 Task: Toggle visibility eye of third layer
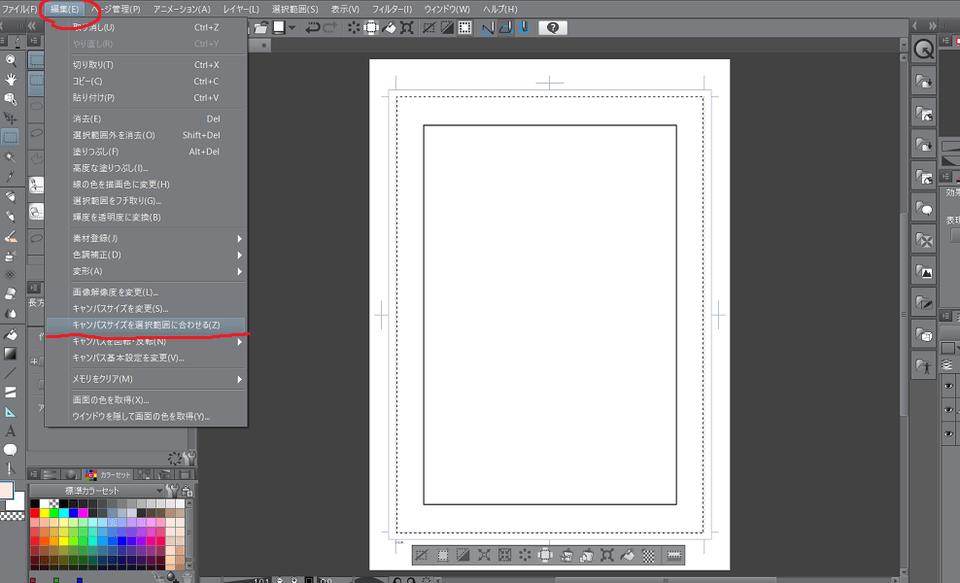point(948,433)
